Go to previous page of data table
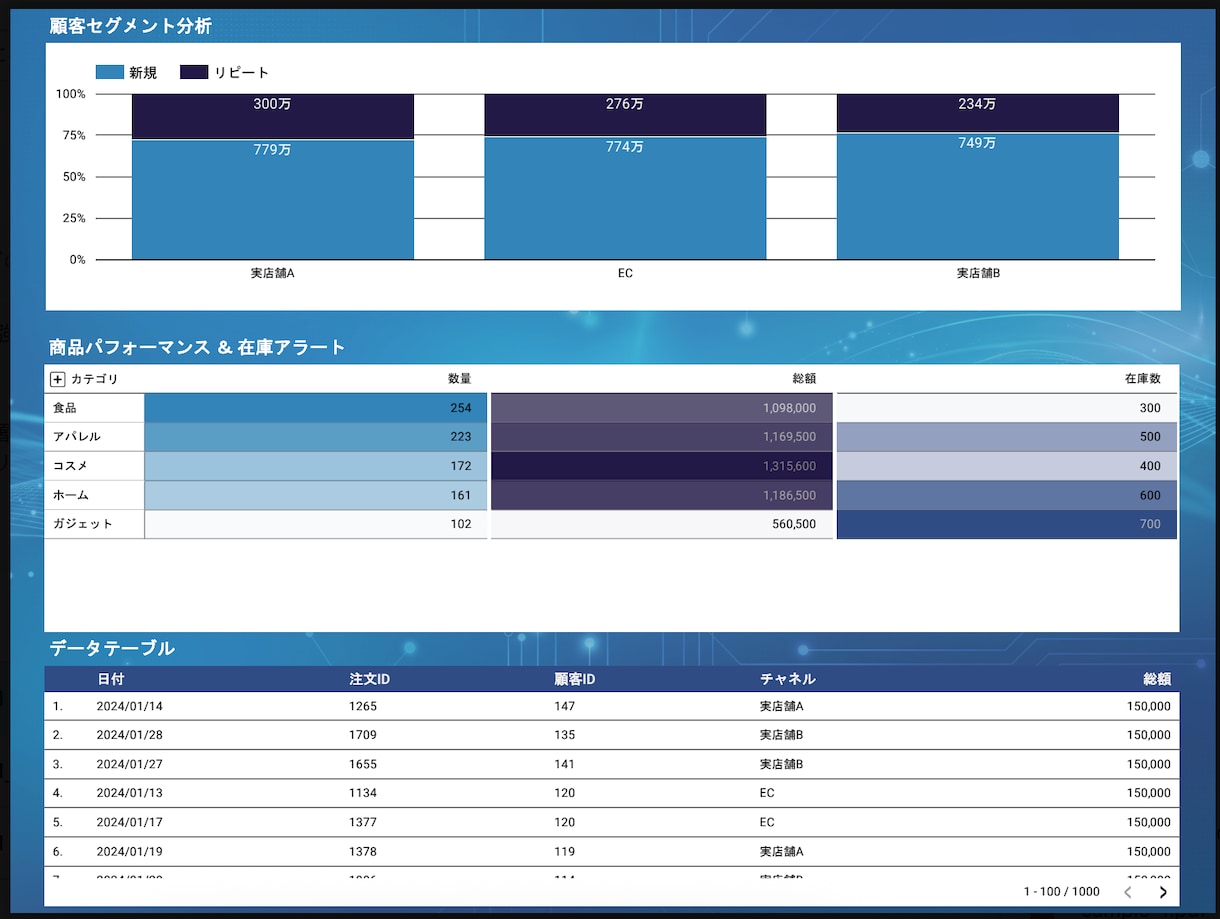 coord(1128,892)
